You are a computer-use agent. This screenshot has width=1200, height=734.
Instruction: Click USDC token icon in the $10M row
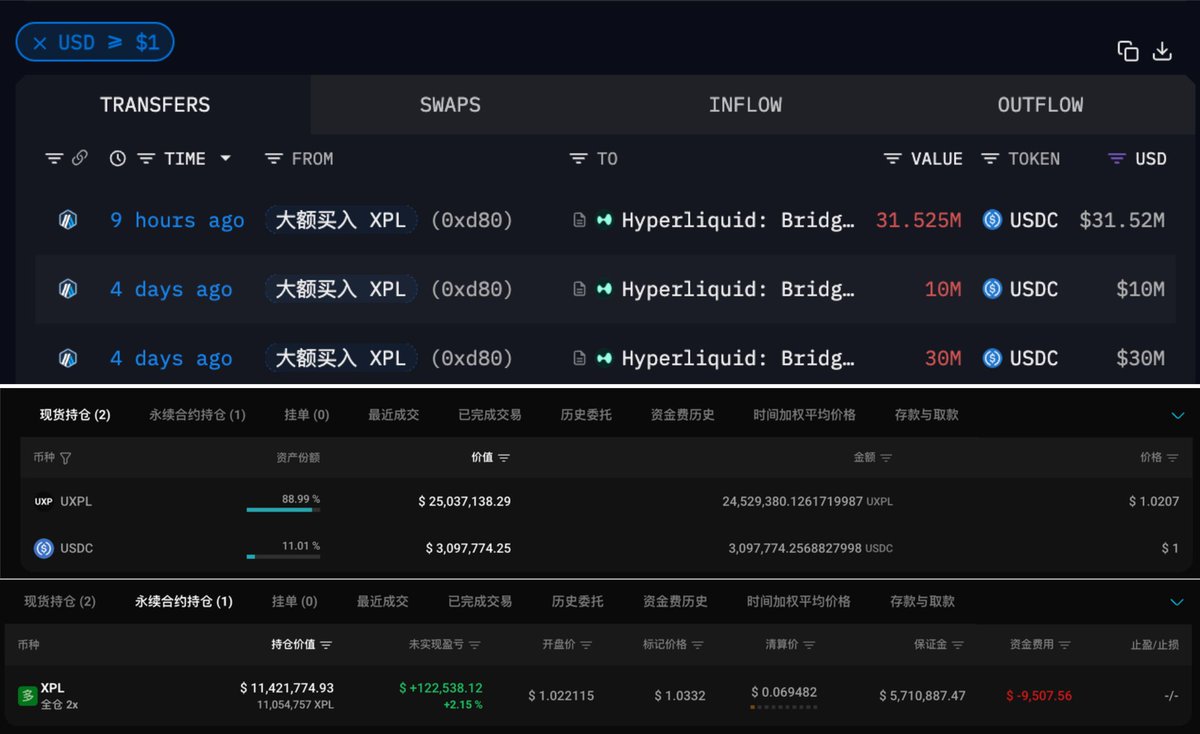[992, 289]
